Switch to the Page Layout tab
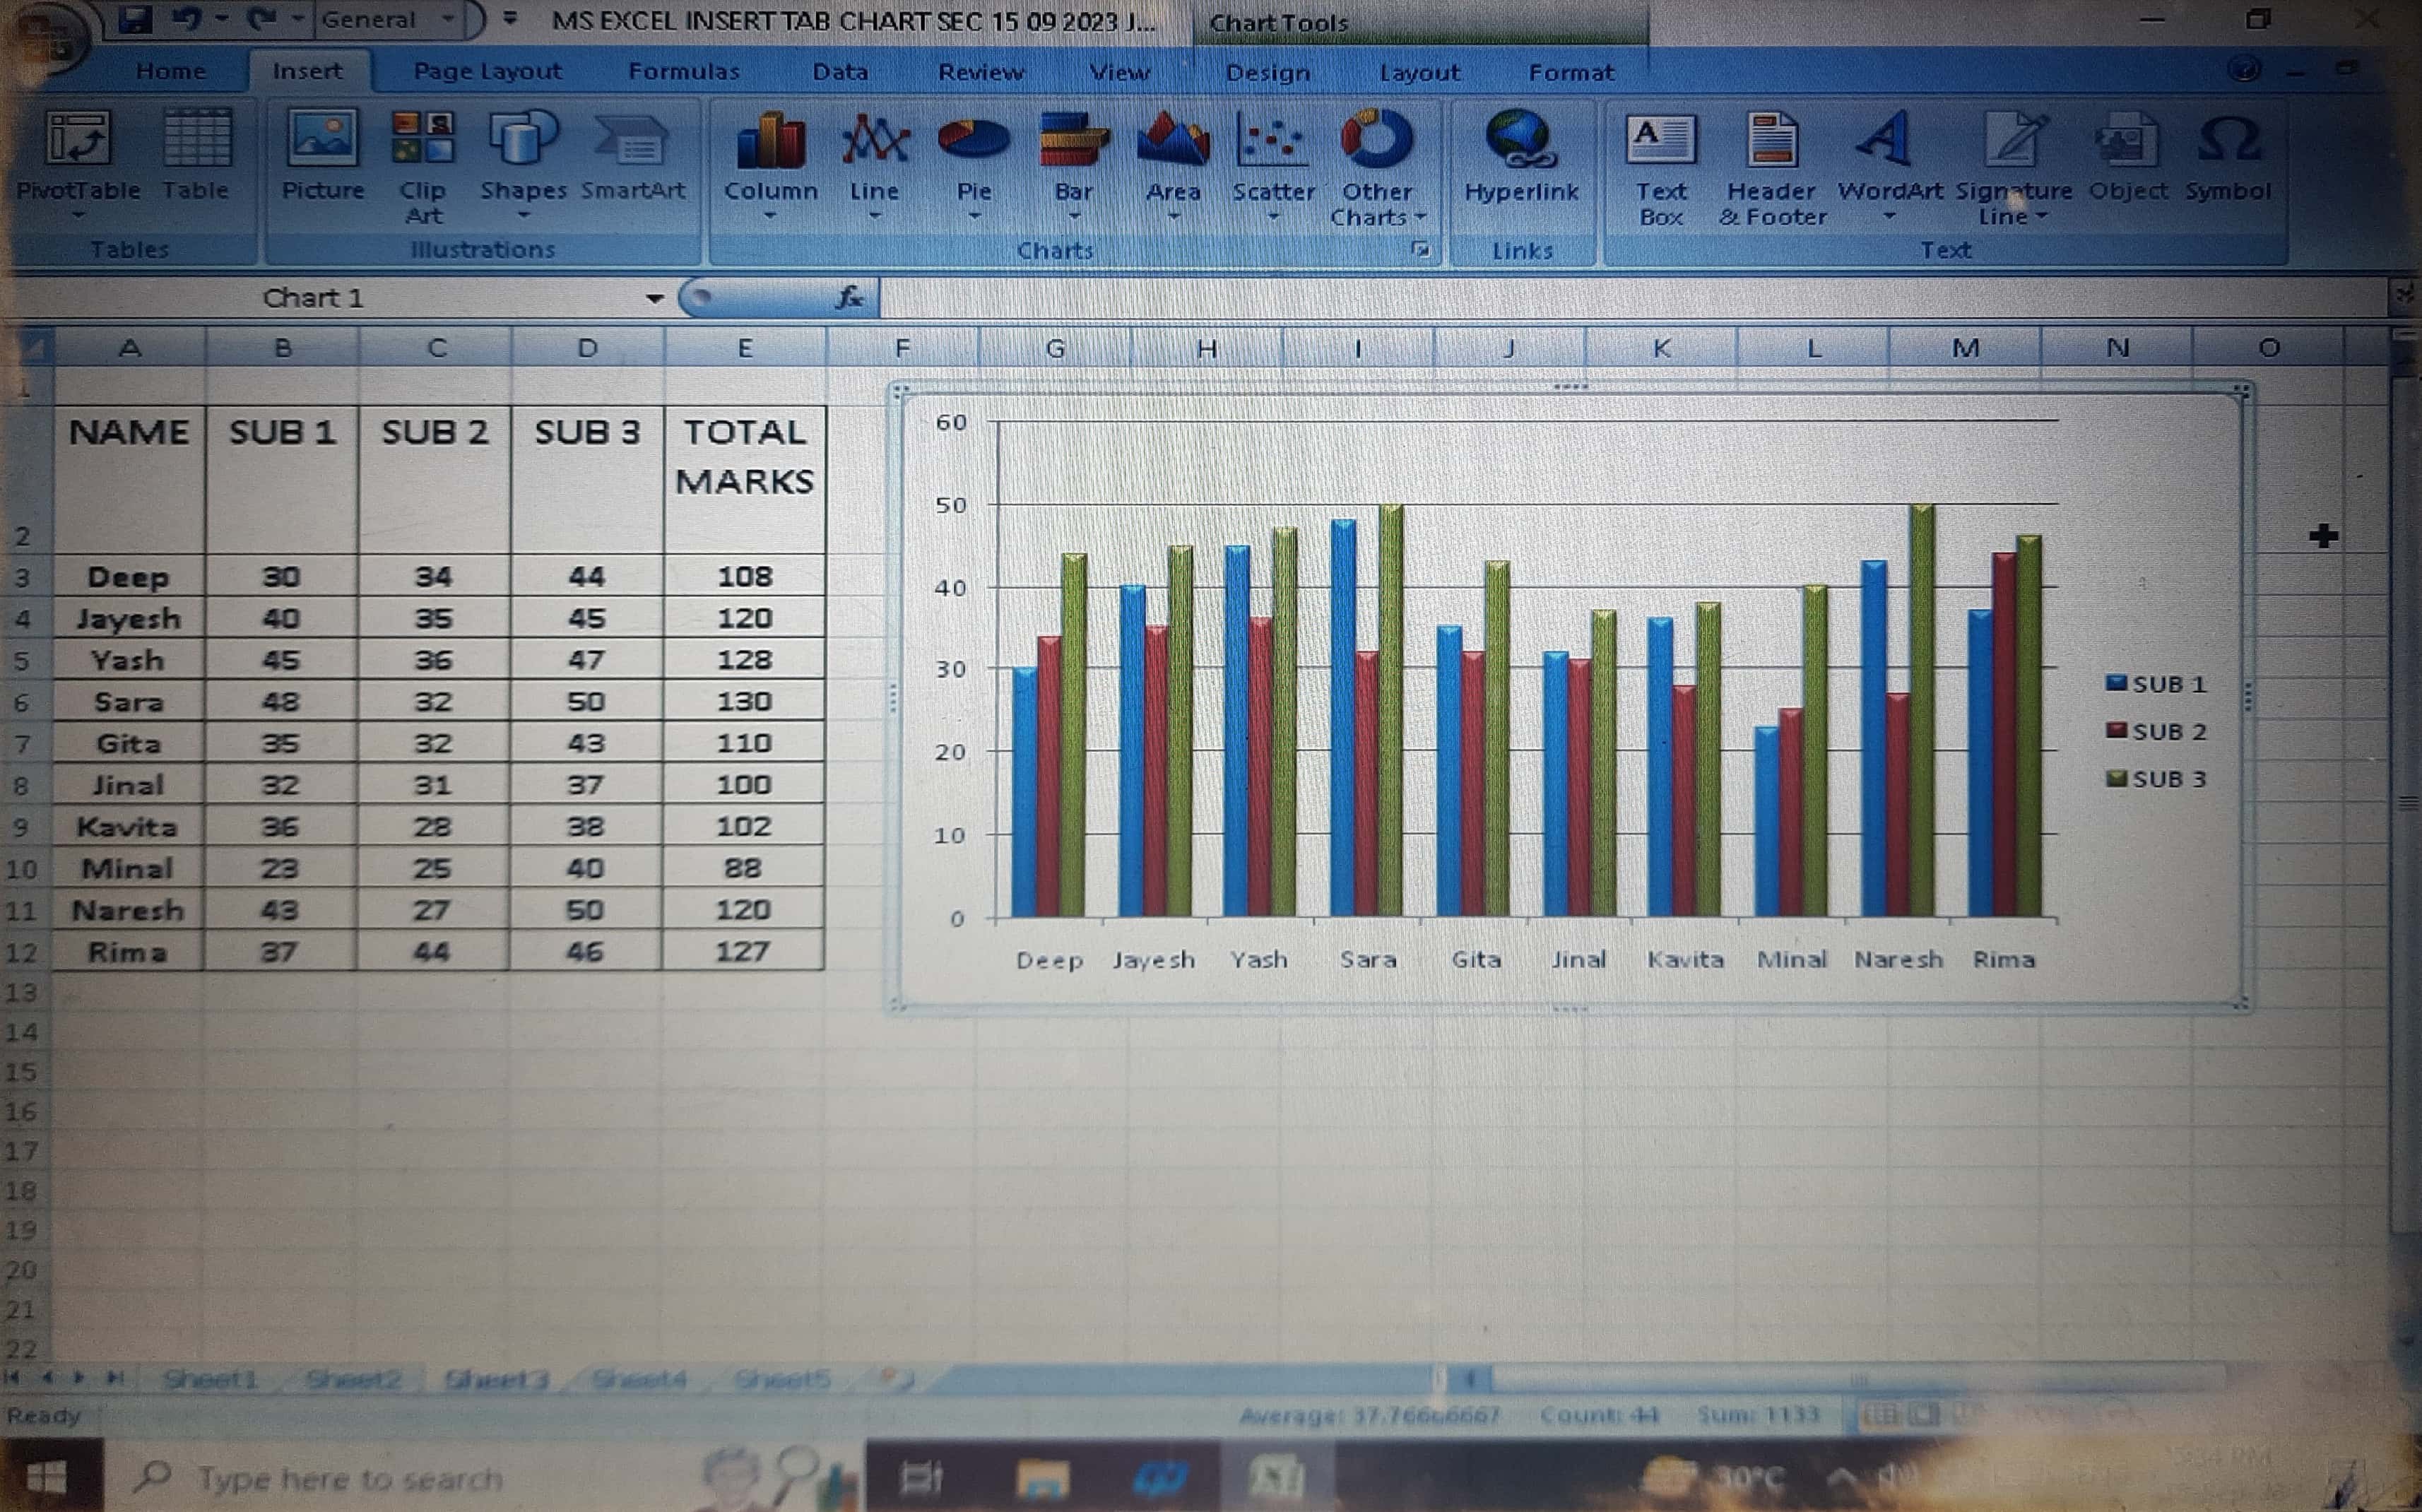This screenshot has height=1512, width=2422. pos(487,72)
